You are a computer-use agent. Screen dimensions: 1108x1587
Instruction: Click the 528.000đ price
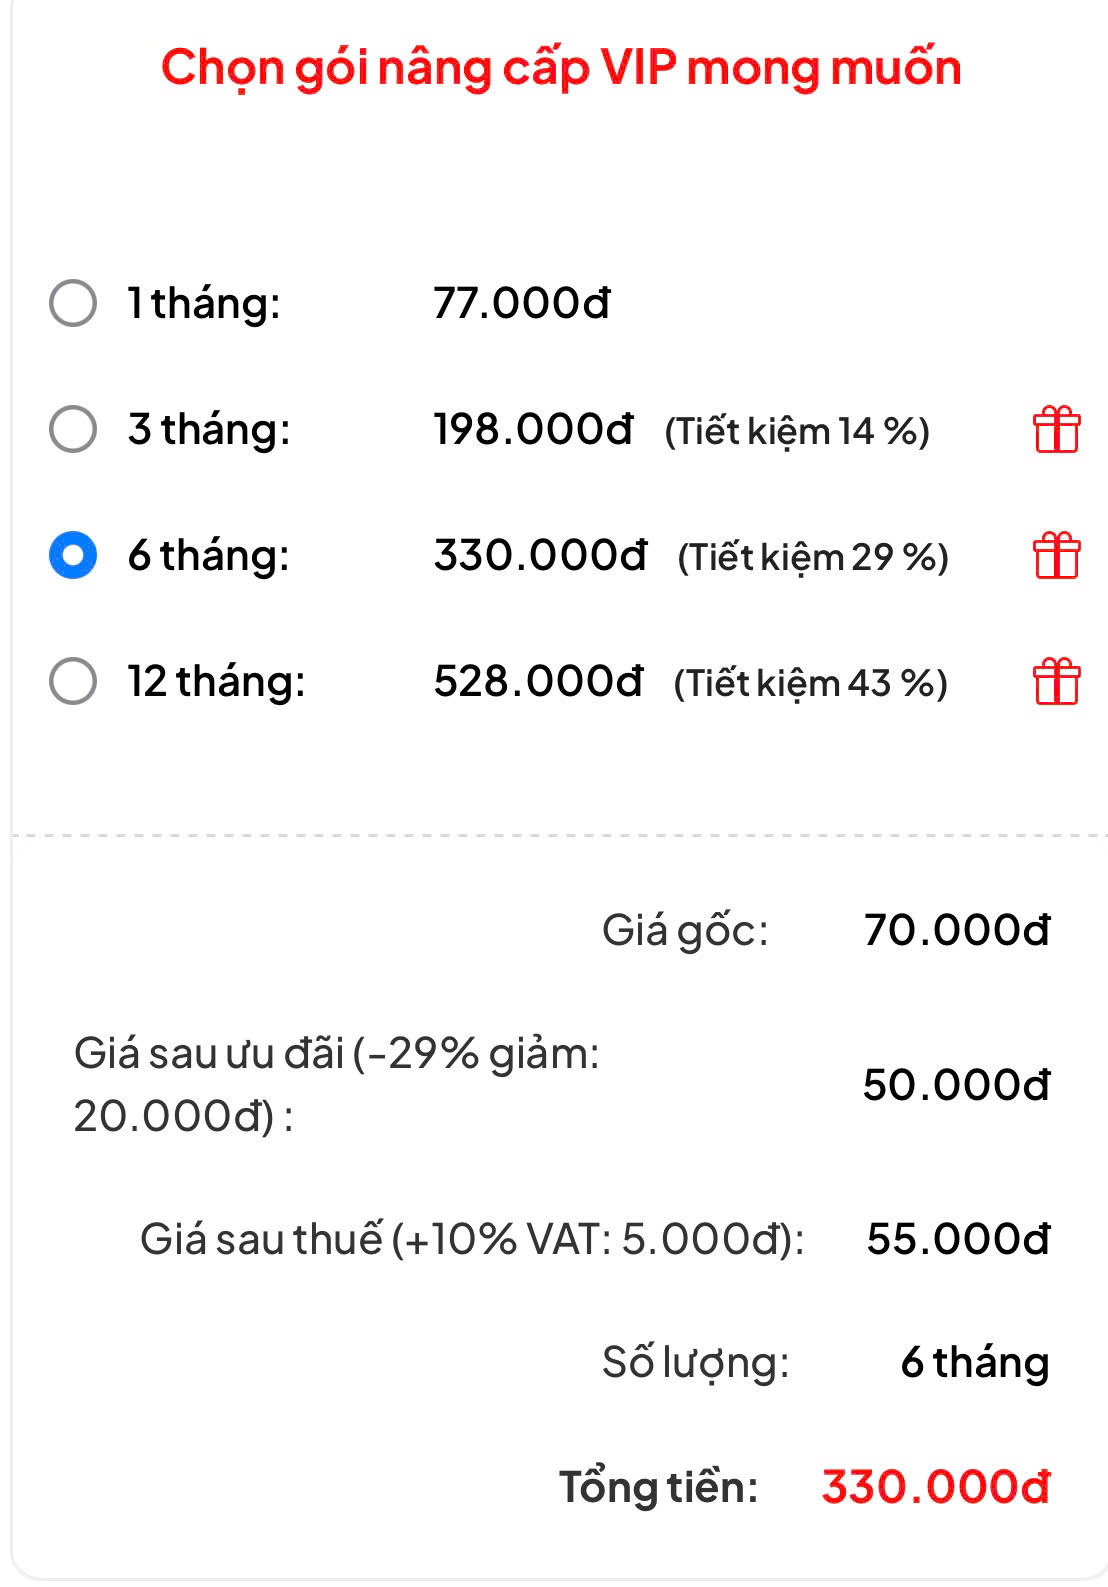(538, 681)
